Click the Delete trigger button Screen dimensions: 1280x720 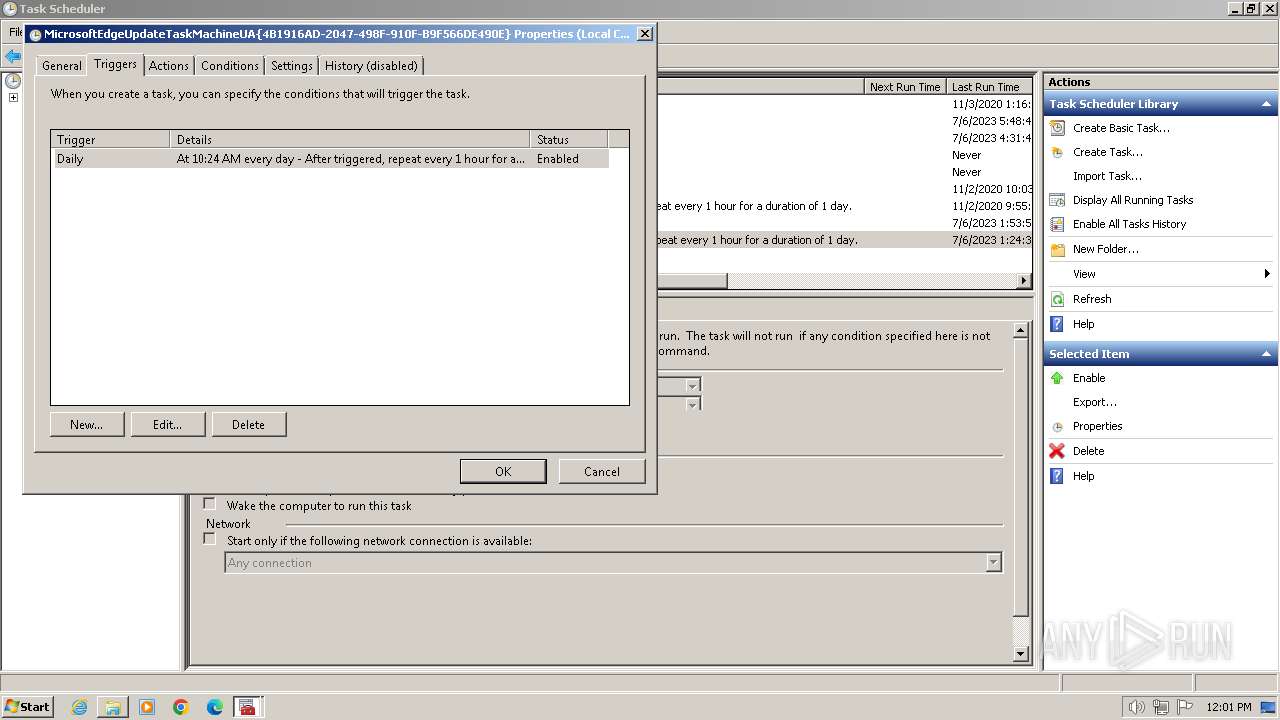249,424
